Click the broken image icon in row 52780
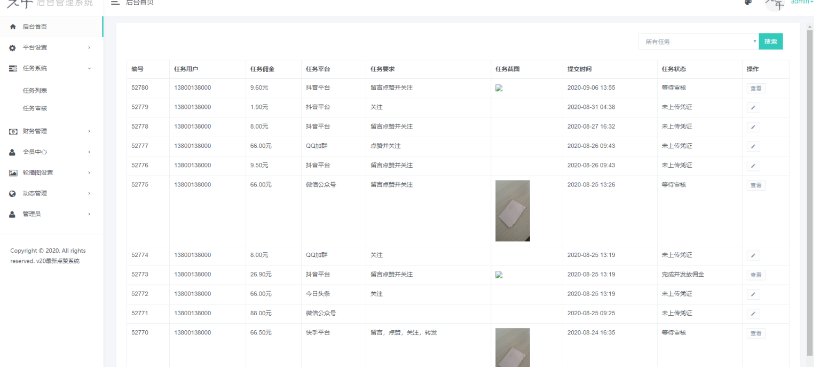 click(499, 88)
